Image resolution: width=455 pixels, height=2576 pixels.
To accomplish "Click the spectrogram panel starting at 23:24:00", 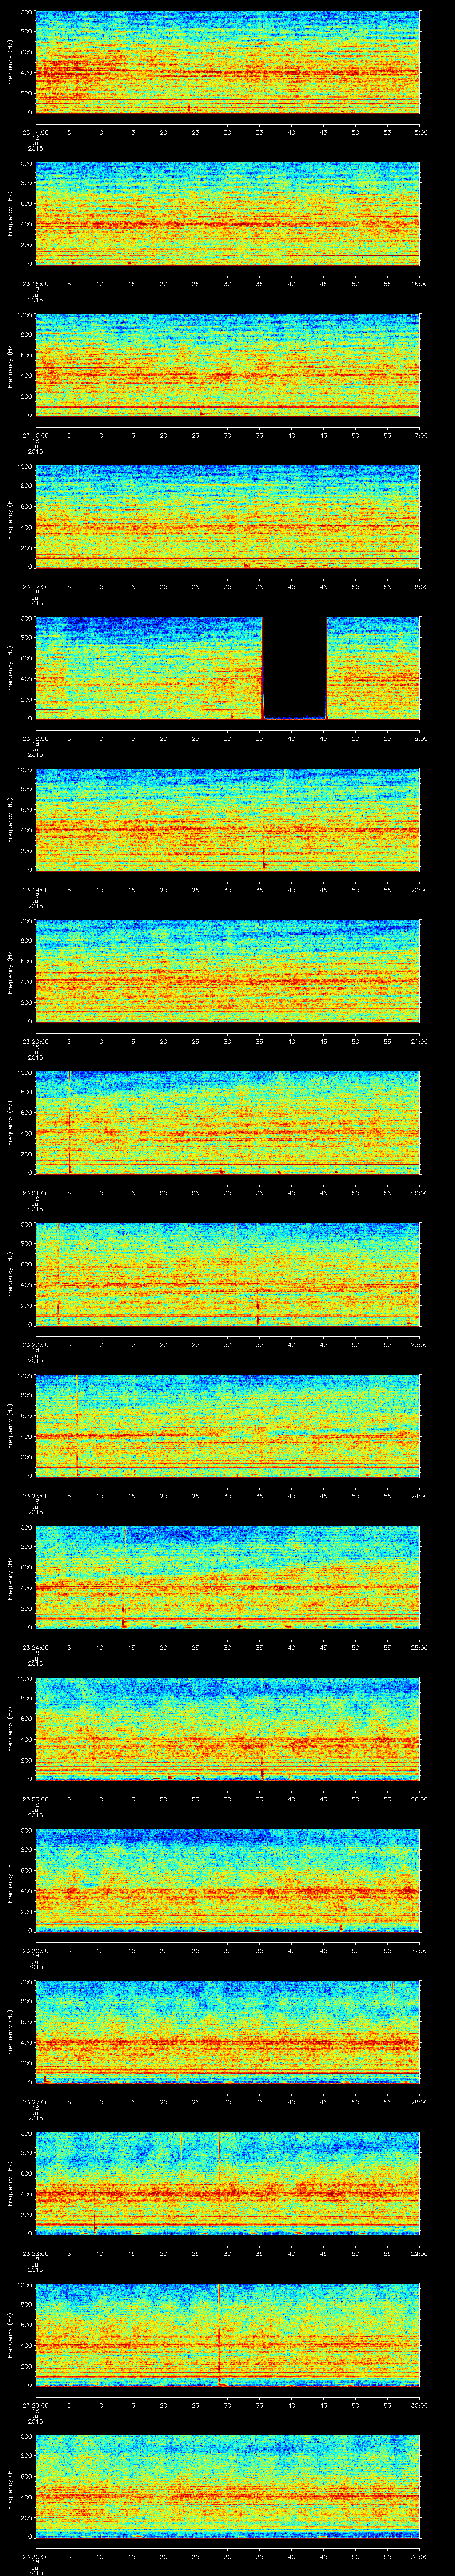I will pos(227,1578).
